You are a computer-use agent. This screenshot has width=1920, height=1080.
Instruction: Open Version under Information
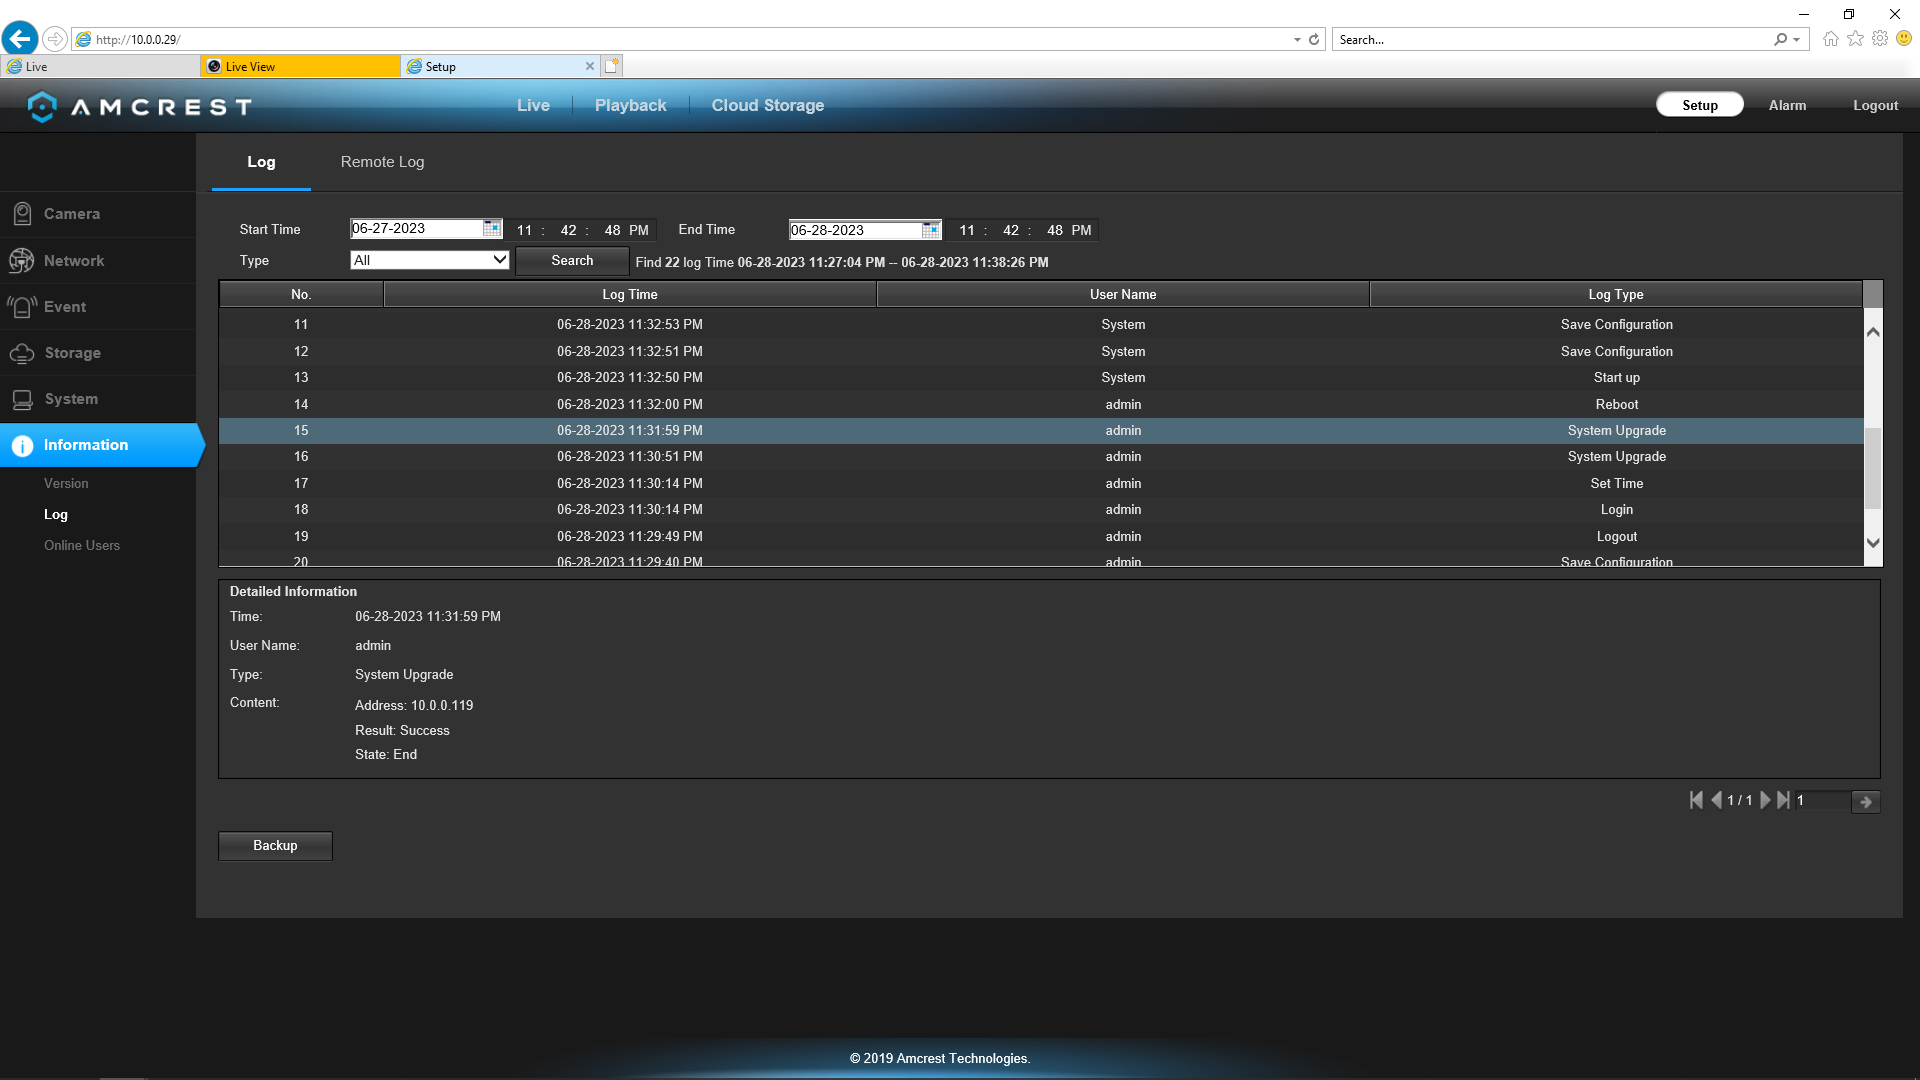[x=66, y=484]
